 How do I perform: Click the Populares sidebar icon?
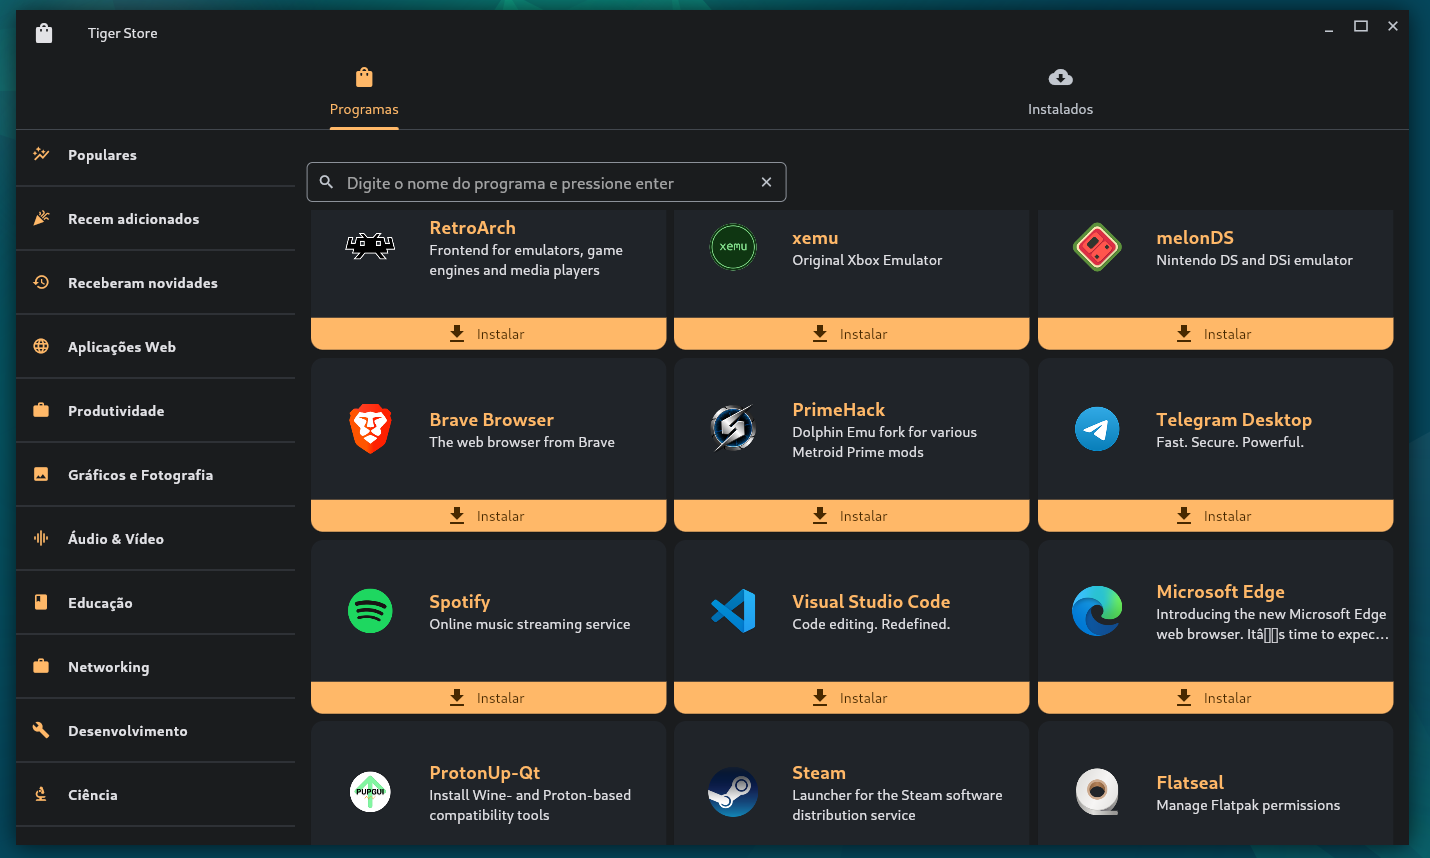[x=41, y=154]
